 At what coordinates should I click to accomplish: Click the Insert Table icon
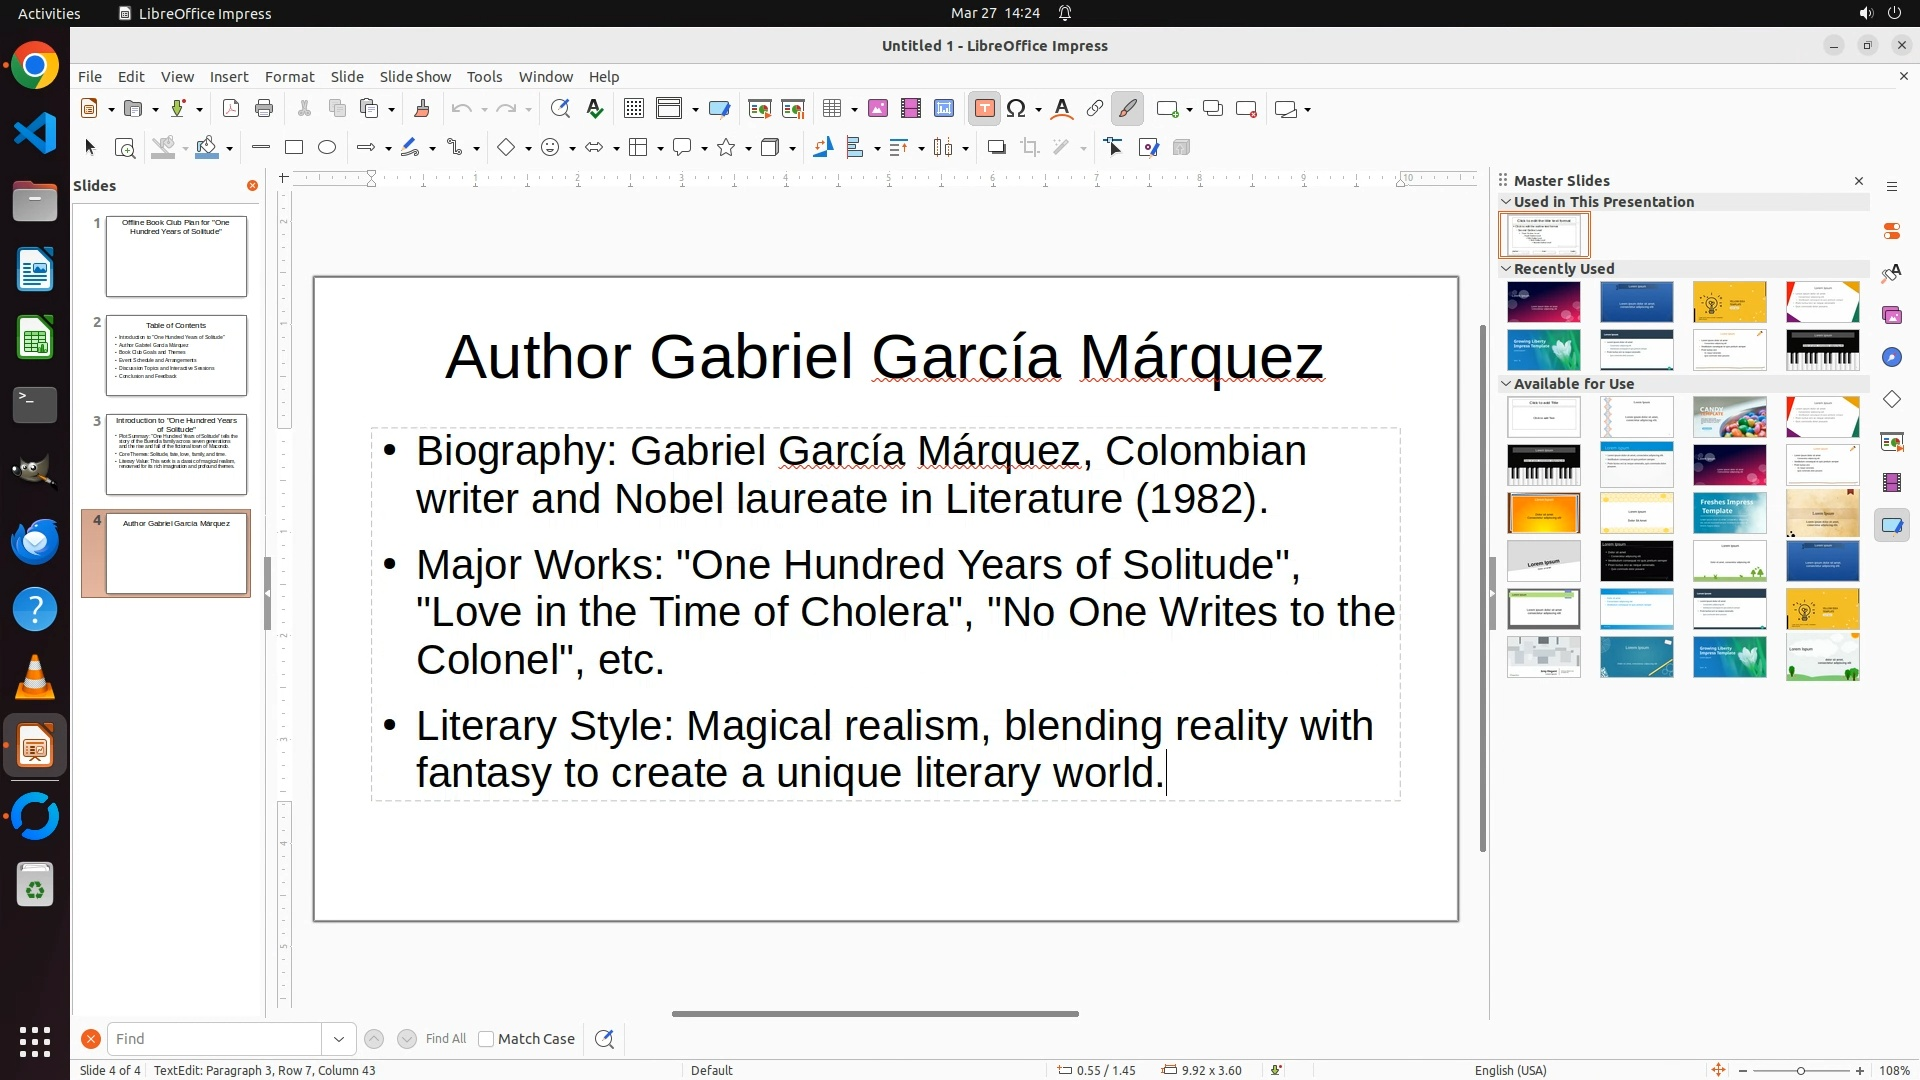[x=832, y=109]
